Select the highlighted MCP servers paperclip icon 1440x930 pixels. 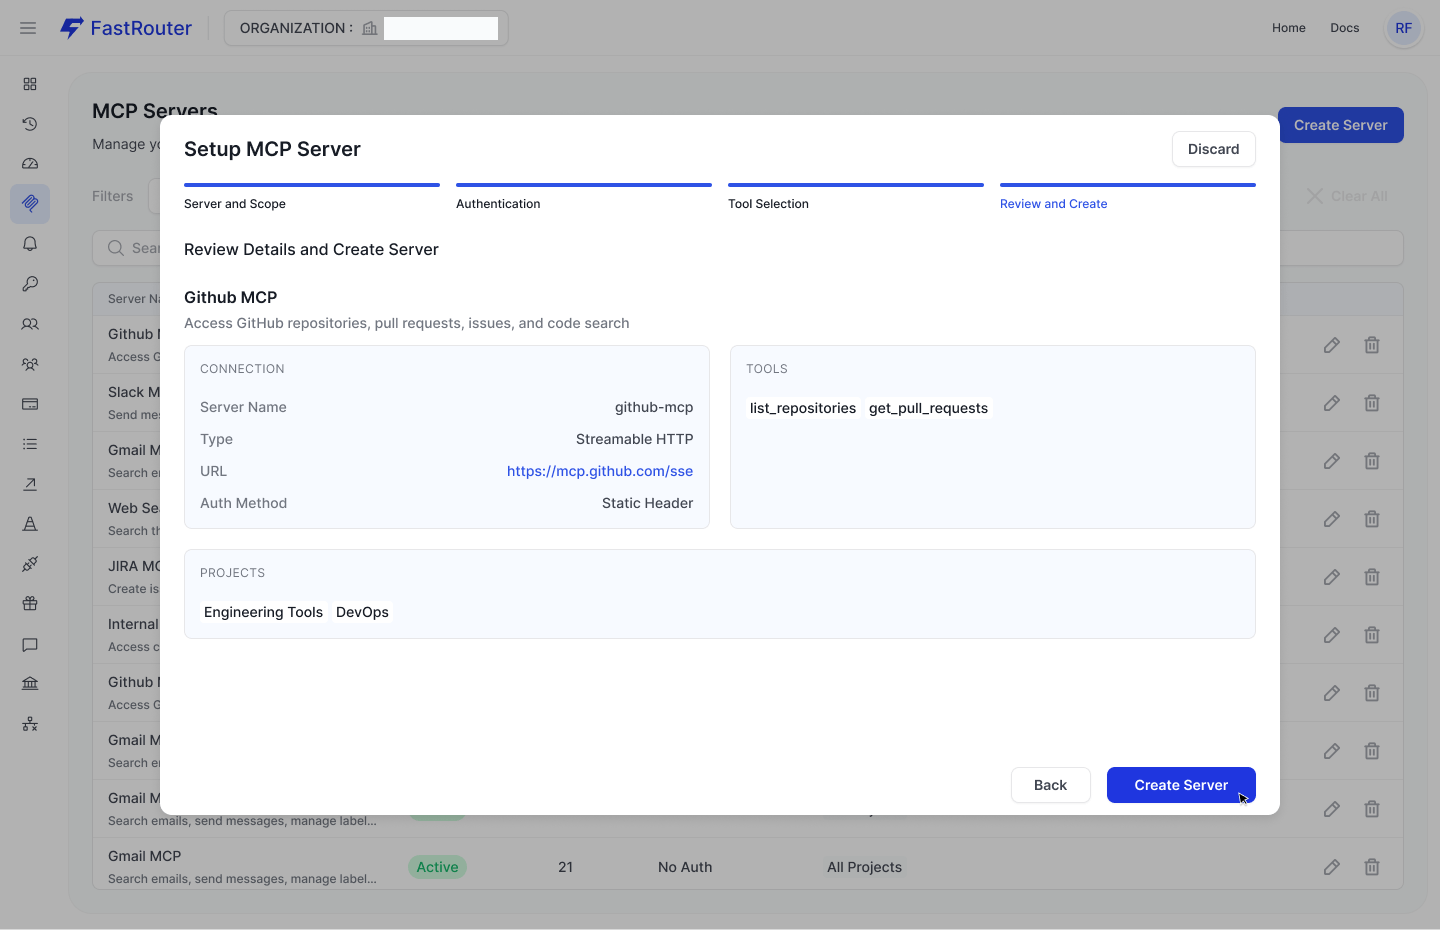[x=29, y=203]
